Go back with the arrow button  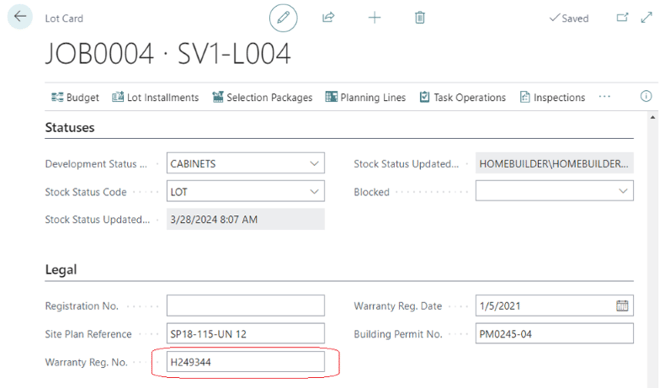coord(20,17)
